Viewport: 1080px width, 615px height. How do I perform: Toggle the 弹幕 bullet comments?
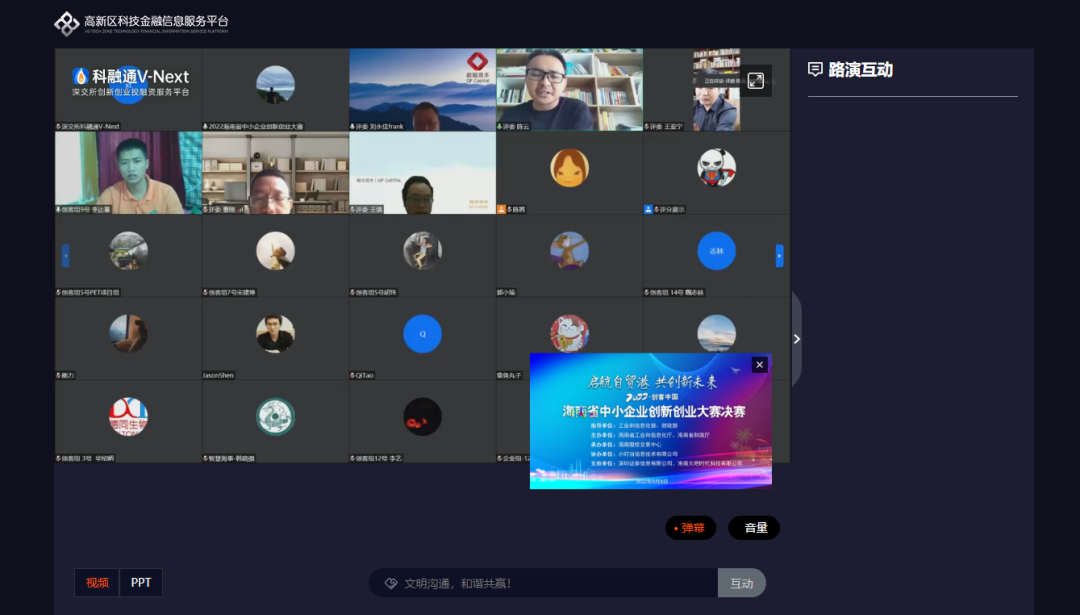691,528
